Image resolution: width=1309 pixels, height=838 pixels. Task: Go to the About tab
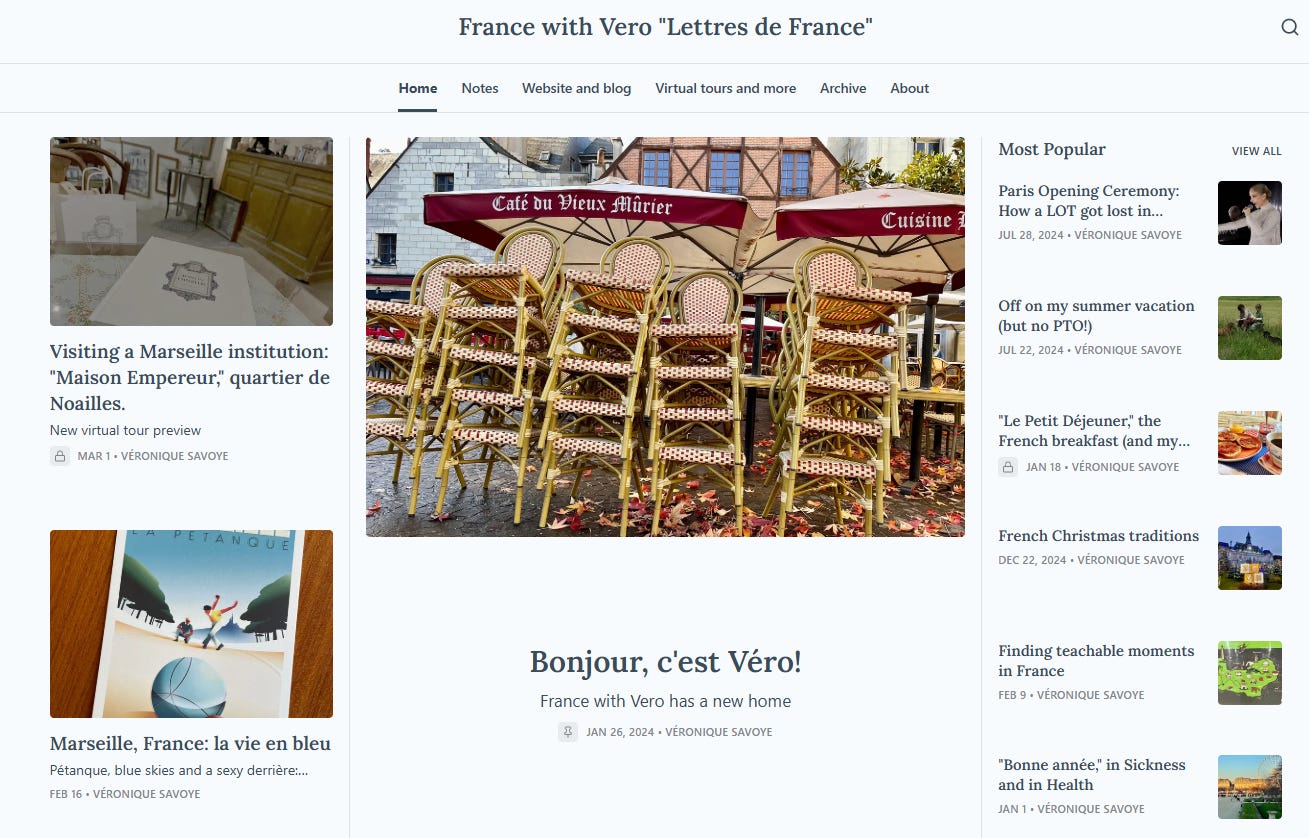tap(910, 88)
